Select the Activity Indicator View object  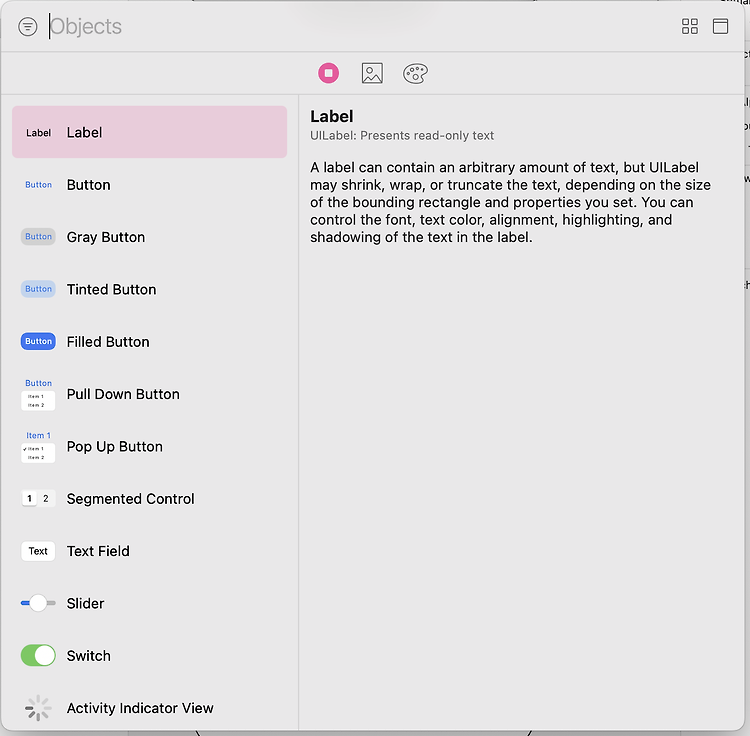point(149,708)
